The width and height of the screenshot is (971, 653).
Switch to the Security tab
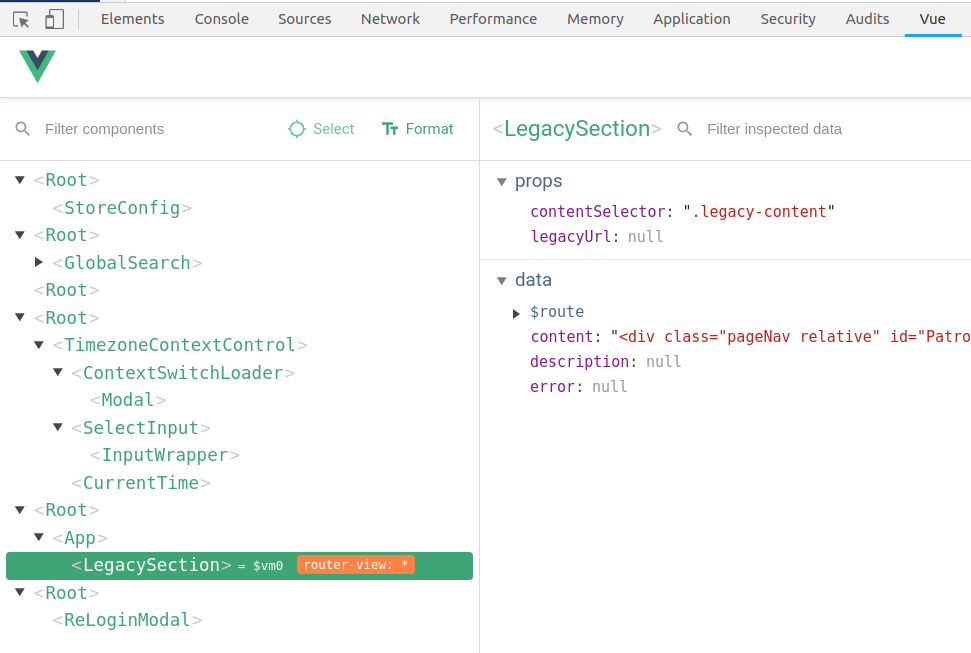[x=788, y=19]
